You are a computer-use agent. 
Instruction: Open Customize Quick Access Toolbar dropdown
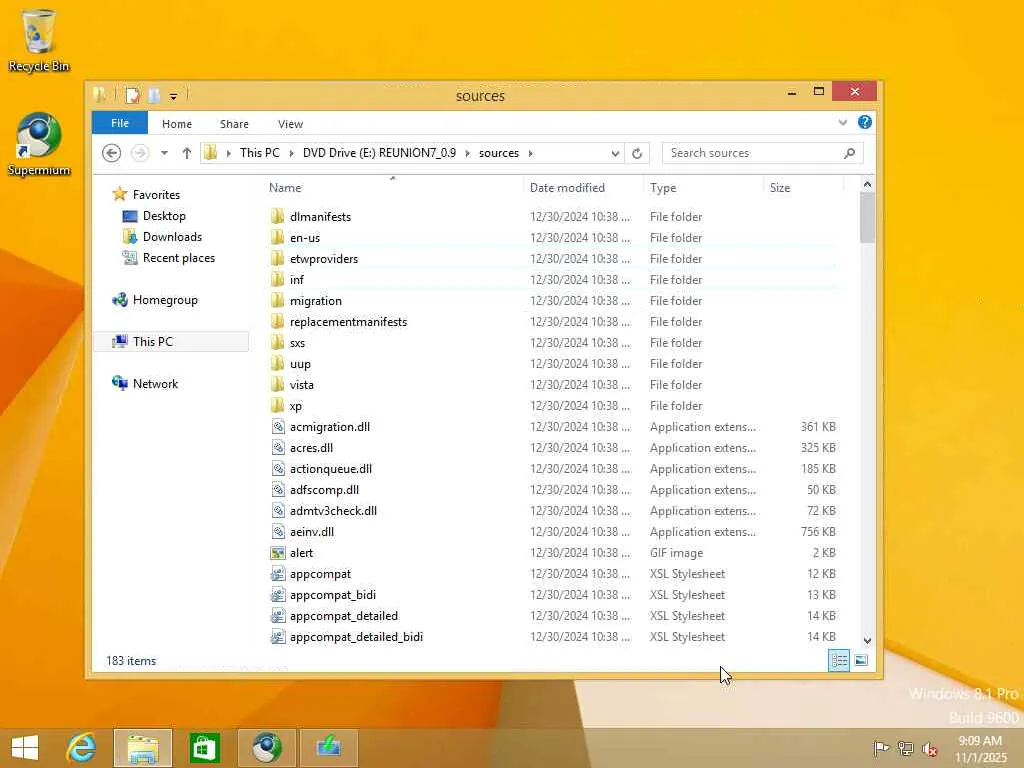(173, 97)
